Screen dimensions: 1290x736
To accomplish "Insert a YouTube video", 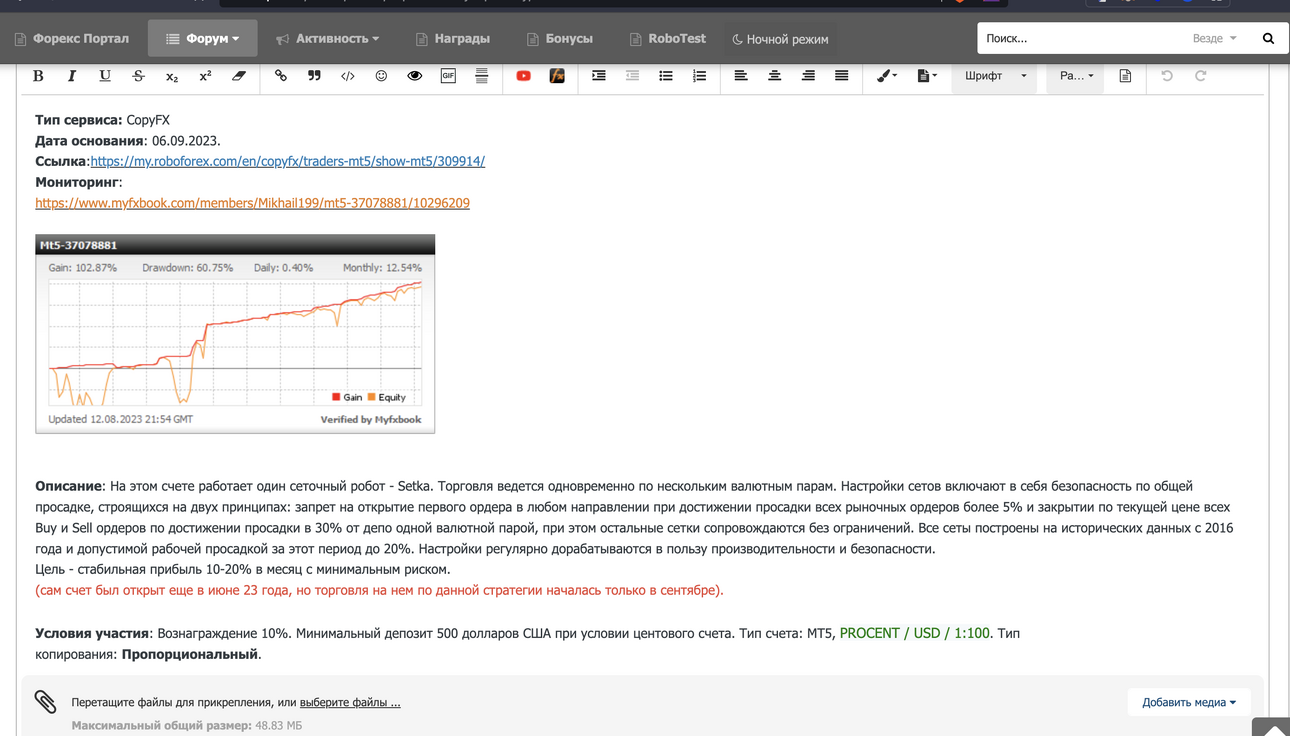I will pyautogui.click(x=523, y=76).
